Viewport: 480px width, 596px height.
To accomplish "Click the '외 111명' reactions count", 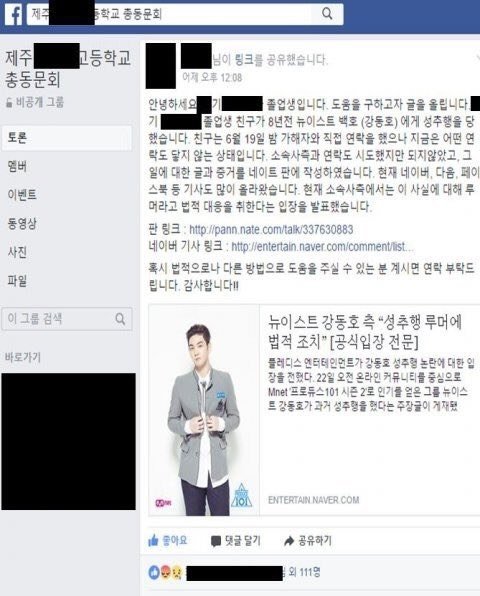I will [x=304, y=572].
